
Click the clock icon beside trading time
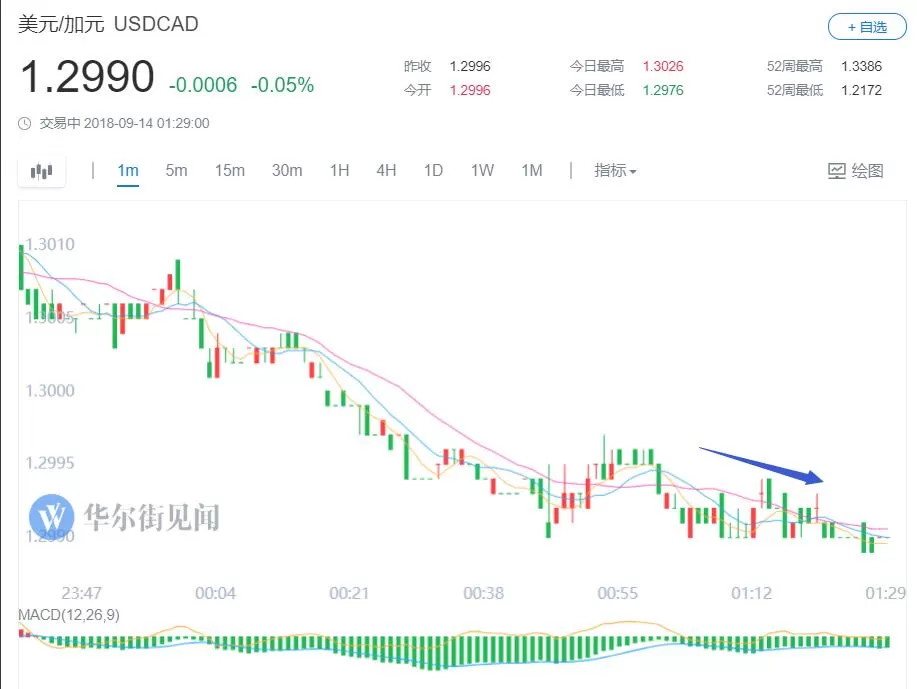(x=25, y=123)
